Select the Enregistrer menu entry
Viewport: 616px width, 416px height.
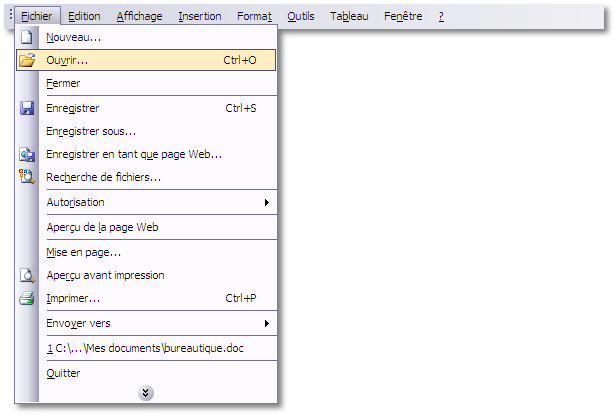tap(146, 108)
